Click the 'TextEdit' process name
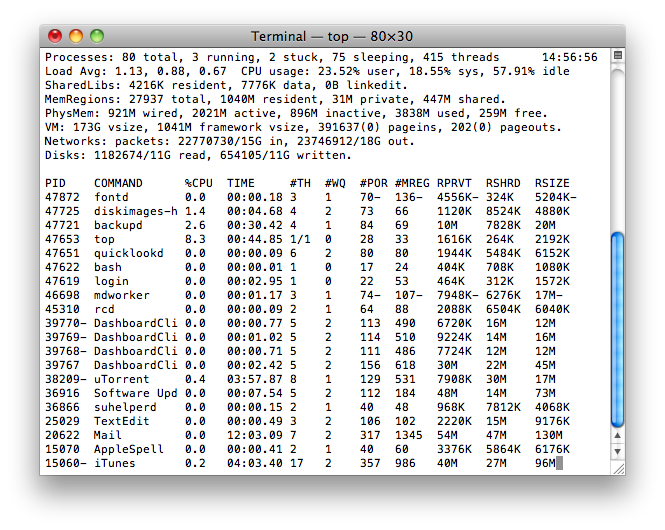 (122, 421)
